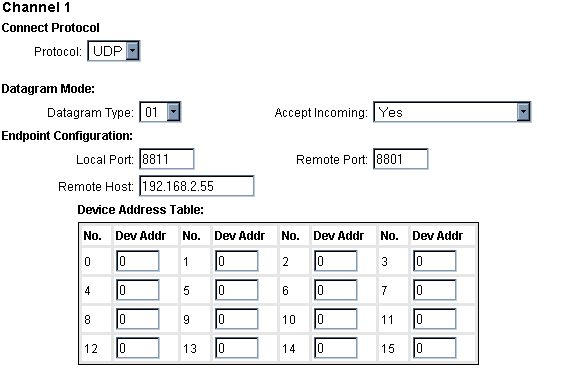Focus Dev Addr field for No. 15

(x=435, y=348)
